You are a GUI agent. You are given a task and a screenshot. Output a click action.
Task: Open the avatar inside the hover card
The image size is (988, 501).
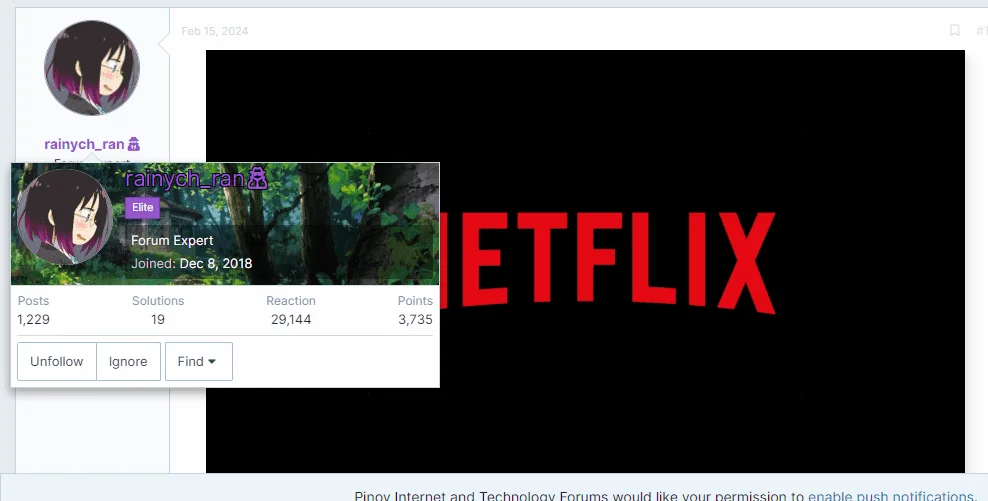pos(64,217)
